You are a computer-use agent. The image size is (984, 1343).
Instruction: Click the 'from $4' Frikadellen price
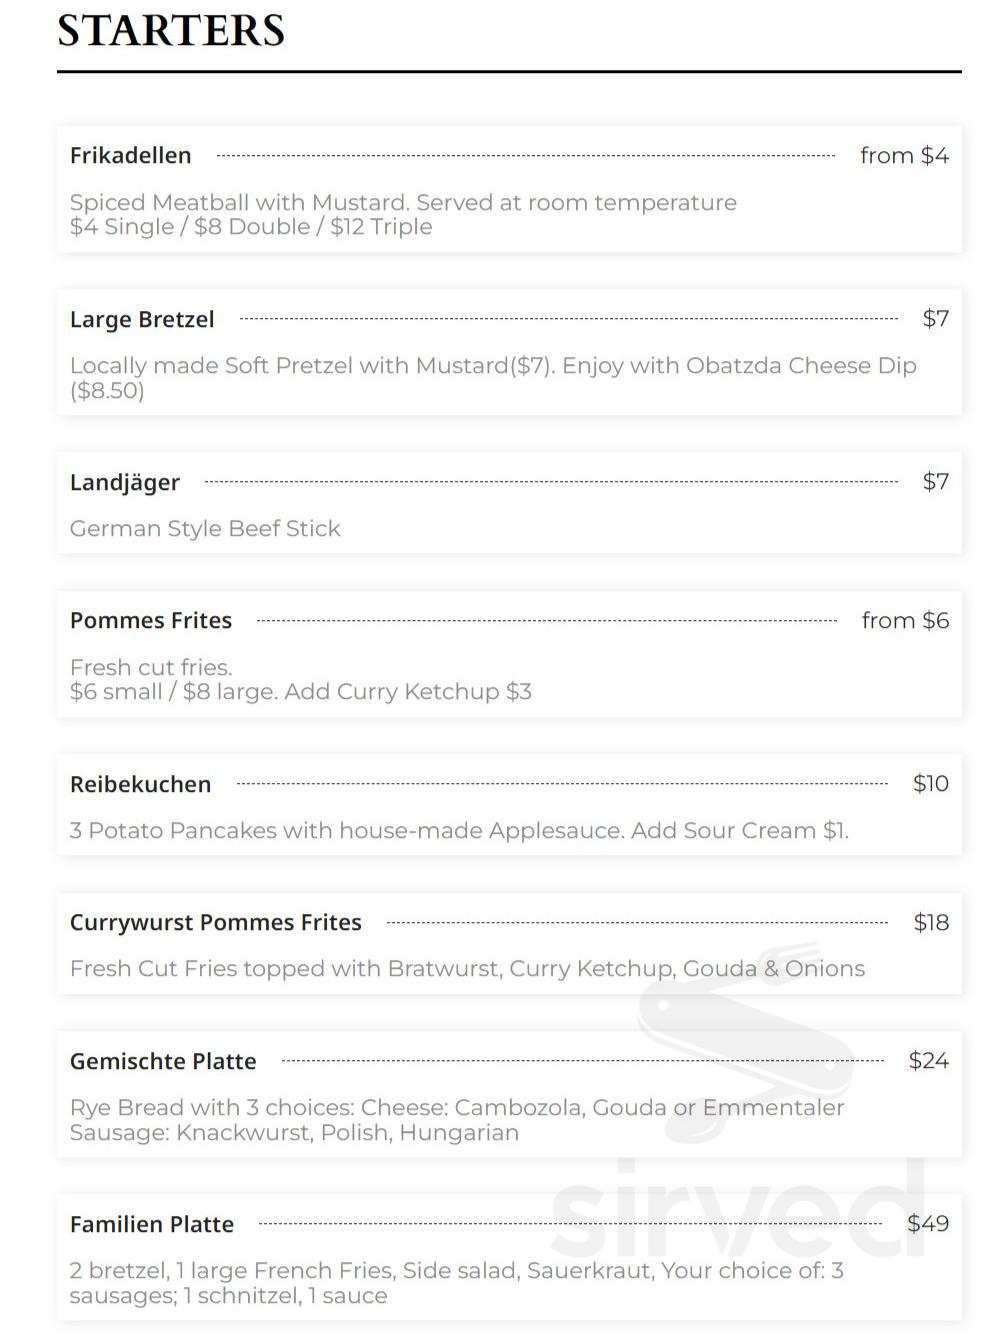click(904, 155)
